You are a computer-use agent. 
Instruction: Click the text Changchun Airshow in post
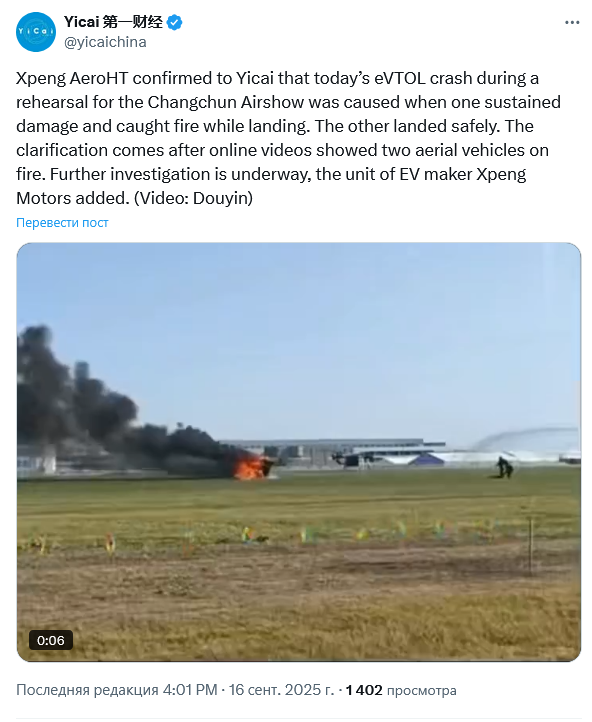(x=226, y=102)
